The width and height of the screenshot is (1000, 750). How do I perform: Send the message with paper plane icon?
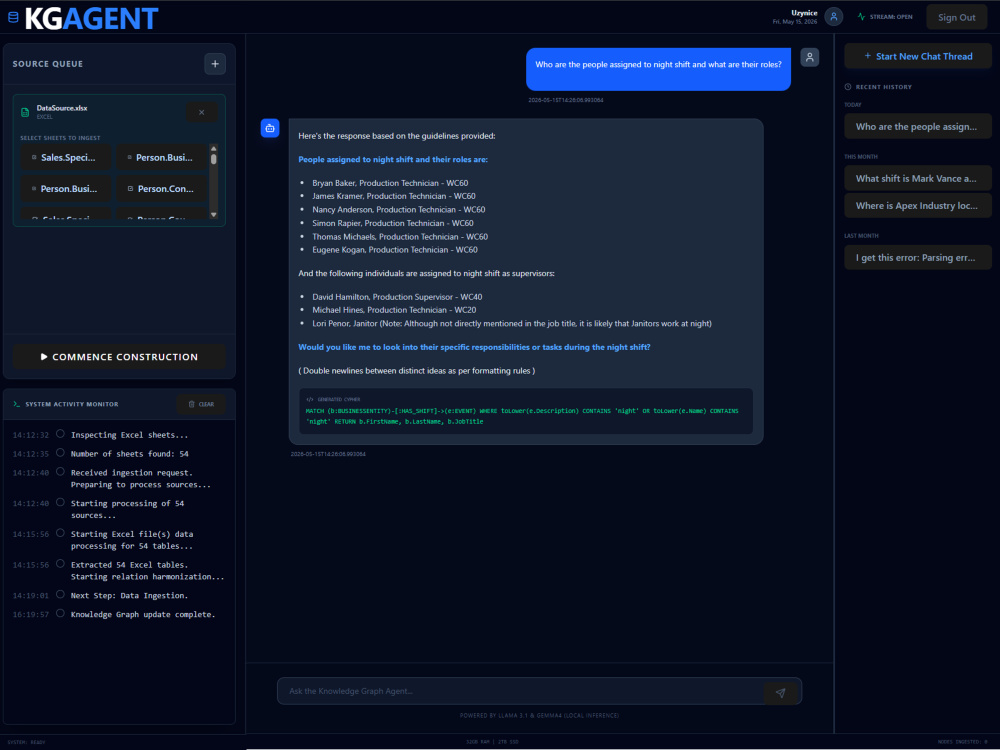click(x=781, y=693)
